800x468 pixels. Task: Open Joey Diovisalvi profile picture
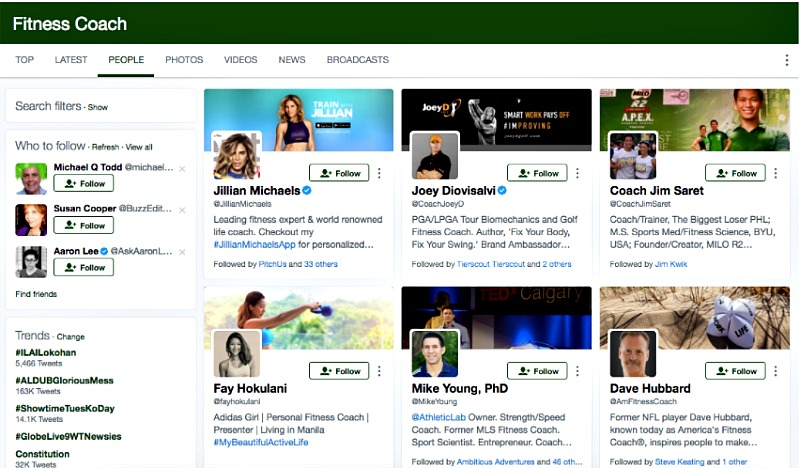coord(435,156)
